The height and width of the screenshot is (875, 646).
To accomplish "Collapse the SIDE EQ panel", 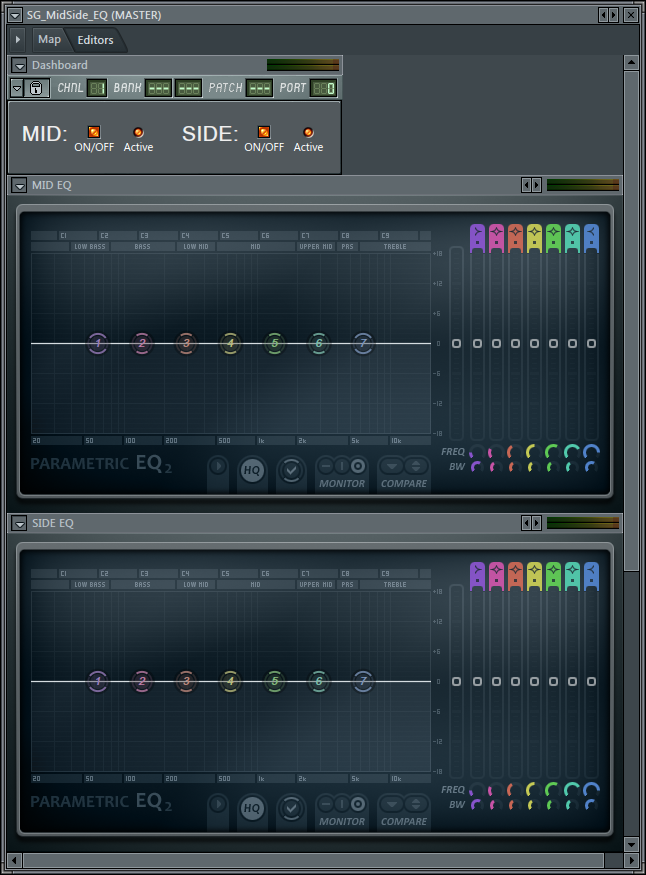I will (20, 523).
